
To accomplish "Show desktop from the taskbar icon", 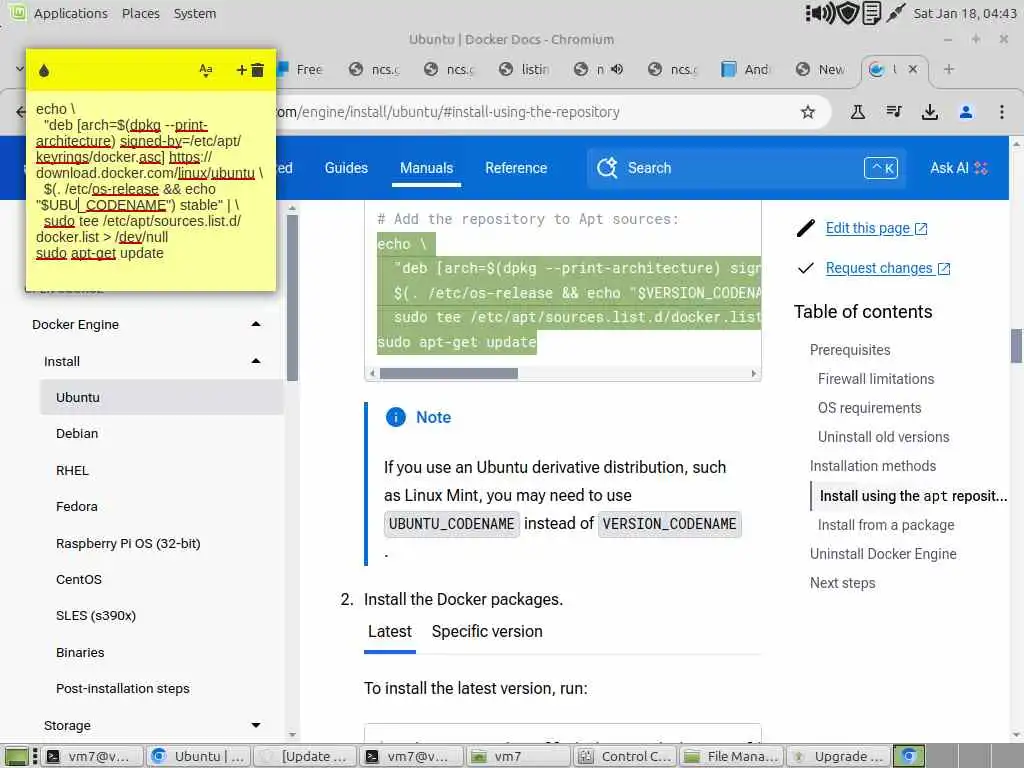I will 16,756.
